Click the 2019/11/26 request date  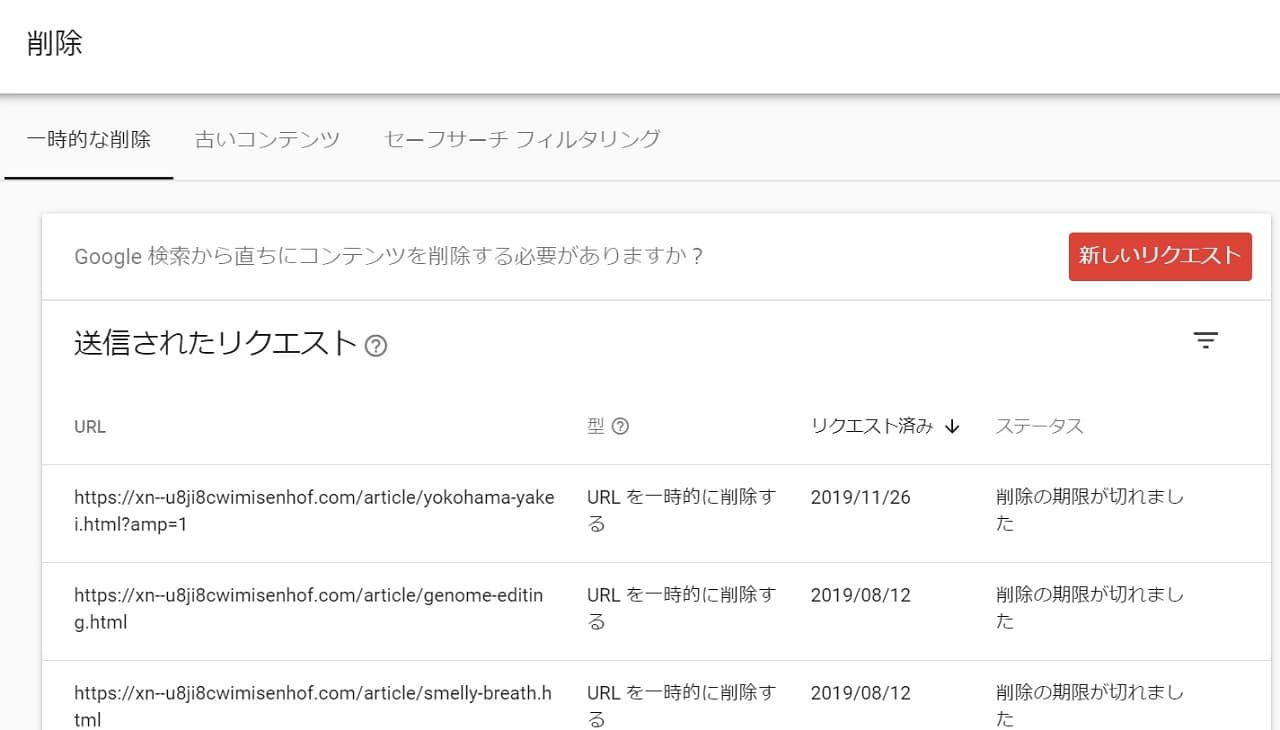[x=860, y=497]
